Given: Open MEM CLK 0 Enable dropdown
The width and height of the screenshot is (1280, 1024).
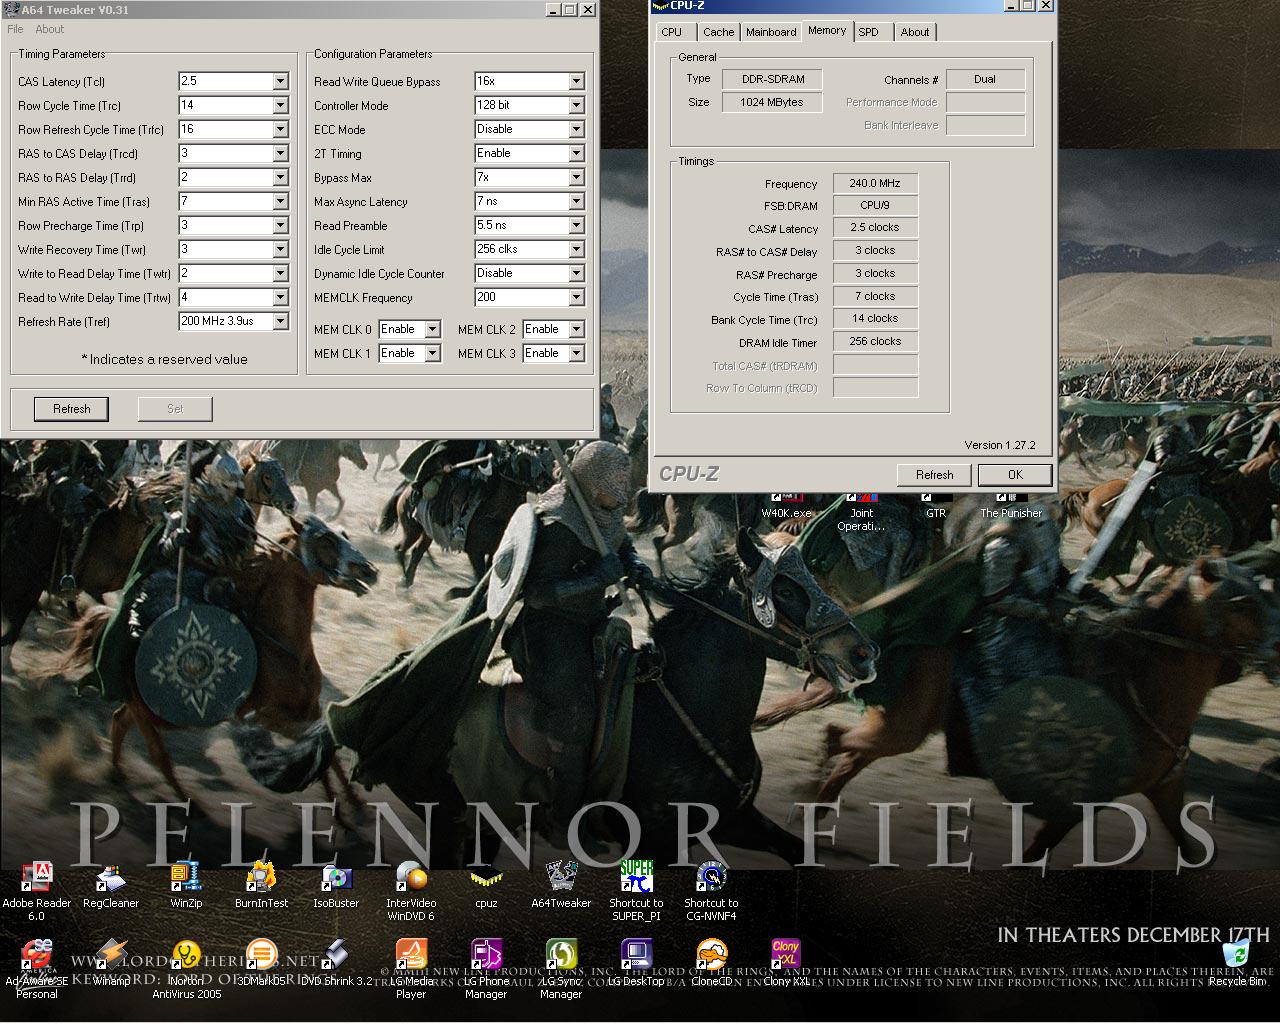Looking at the screenshot, I should [x=432, y=329].
